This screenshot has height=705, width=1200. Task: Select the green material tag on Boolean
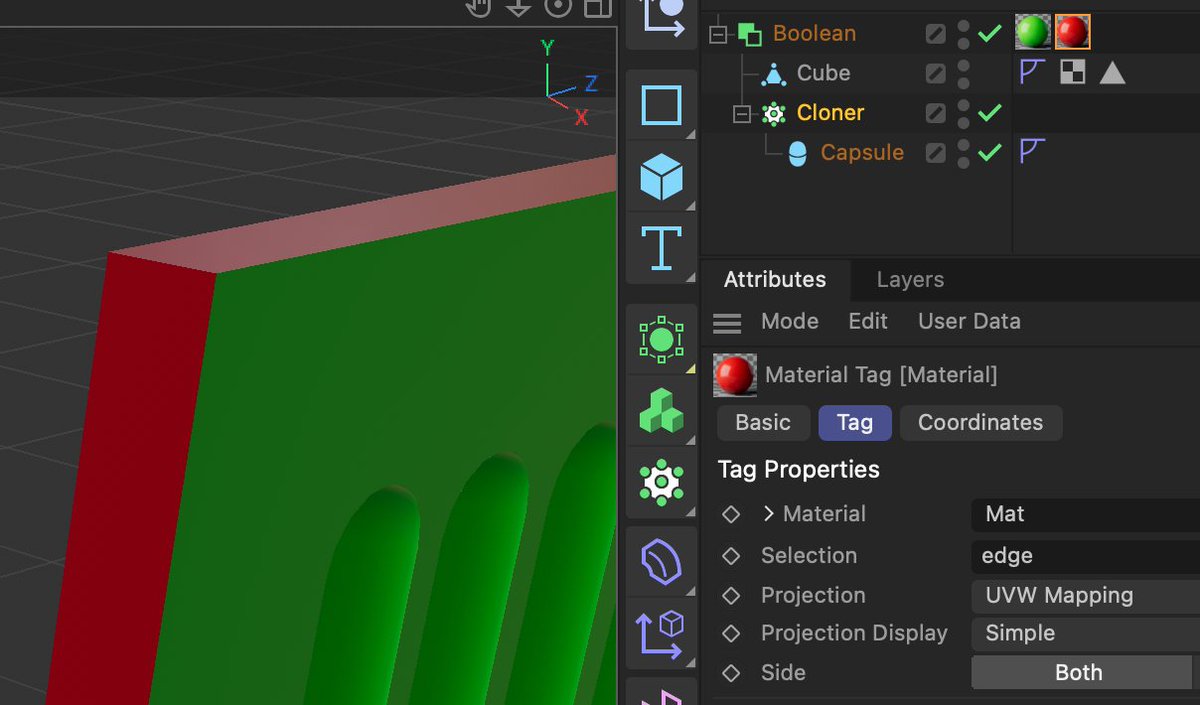click(1033, 32)
